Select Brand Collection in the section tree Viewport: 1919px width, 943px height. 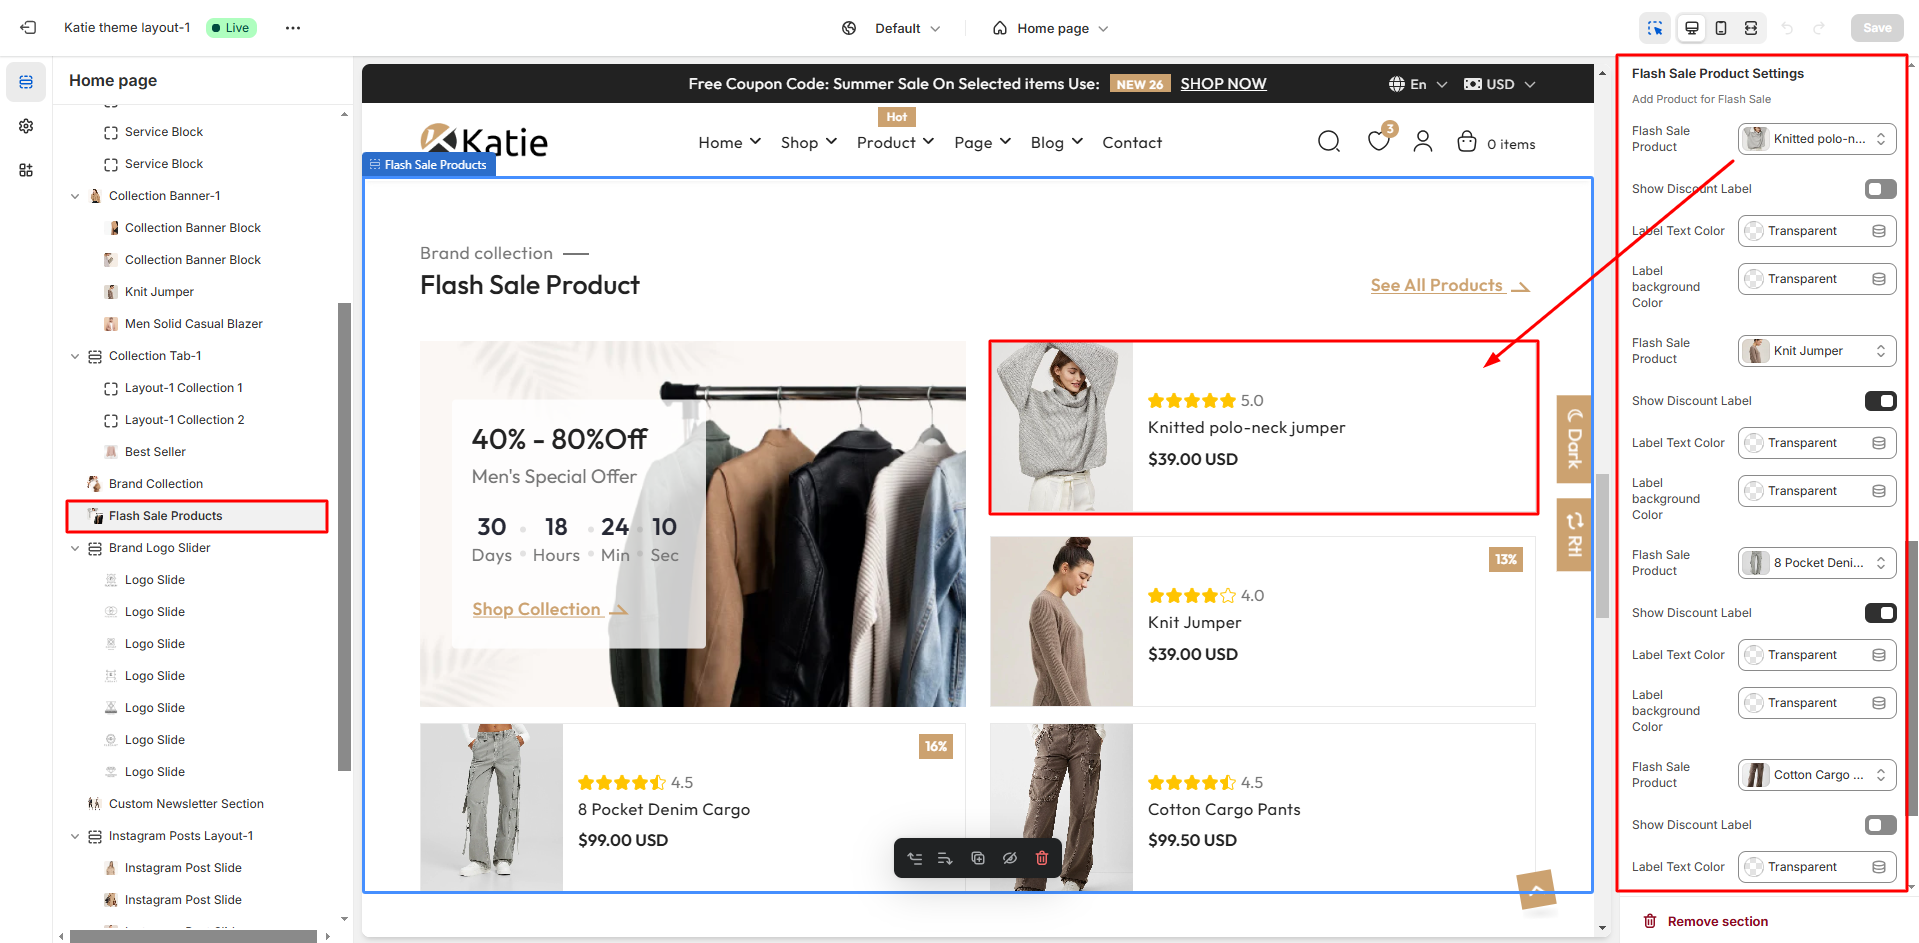[156, 484]
